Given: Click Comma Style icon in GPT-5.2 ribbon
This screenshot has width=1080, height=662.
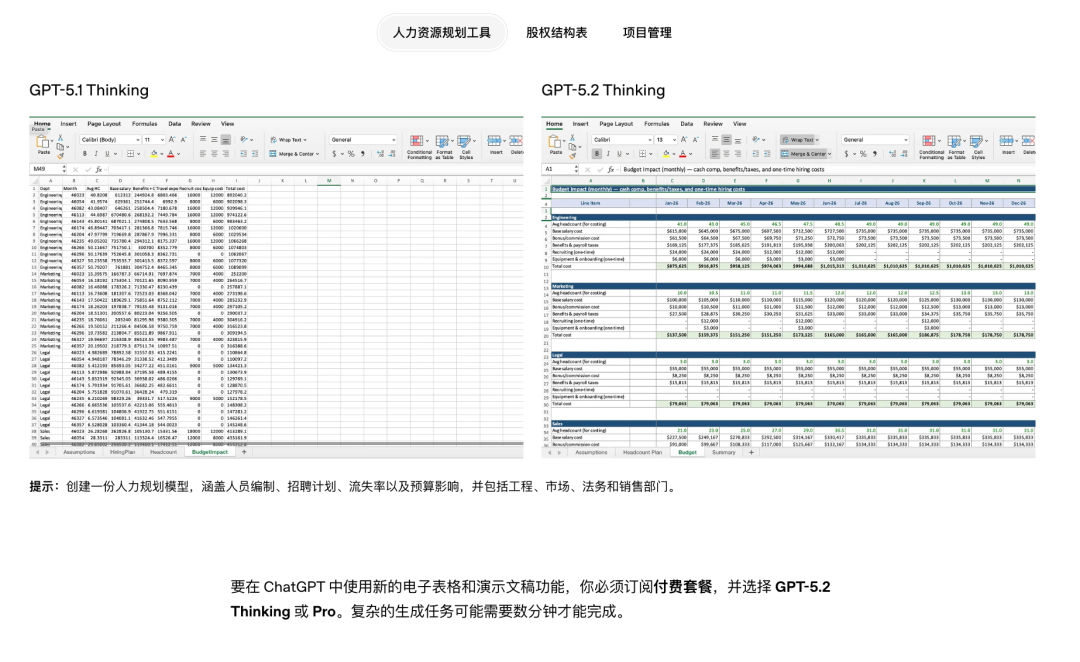Looking at the screenshot, I should (875, 154).
